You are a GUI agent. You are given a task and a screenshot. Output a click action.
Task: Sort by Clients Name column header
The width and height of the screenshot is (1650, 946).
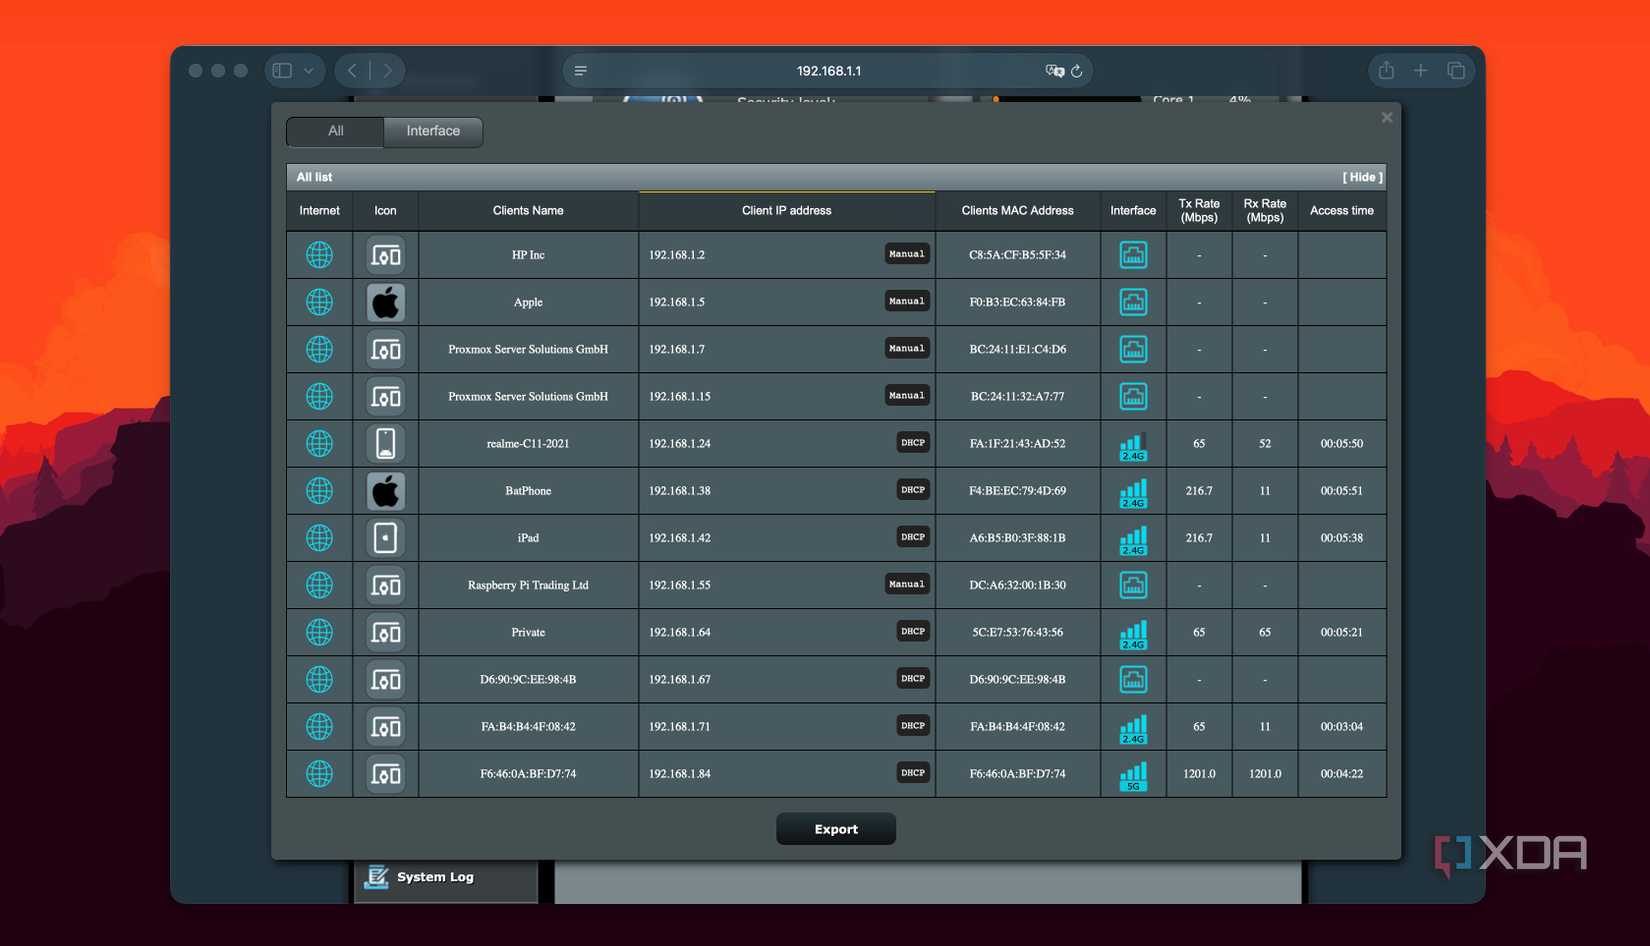528,211
